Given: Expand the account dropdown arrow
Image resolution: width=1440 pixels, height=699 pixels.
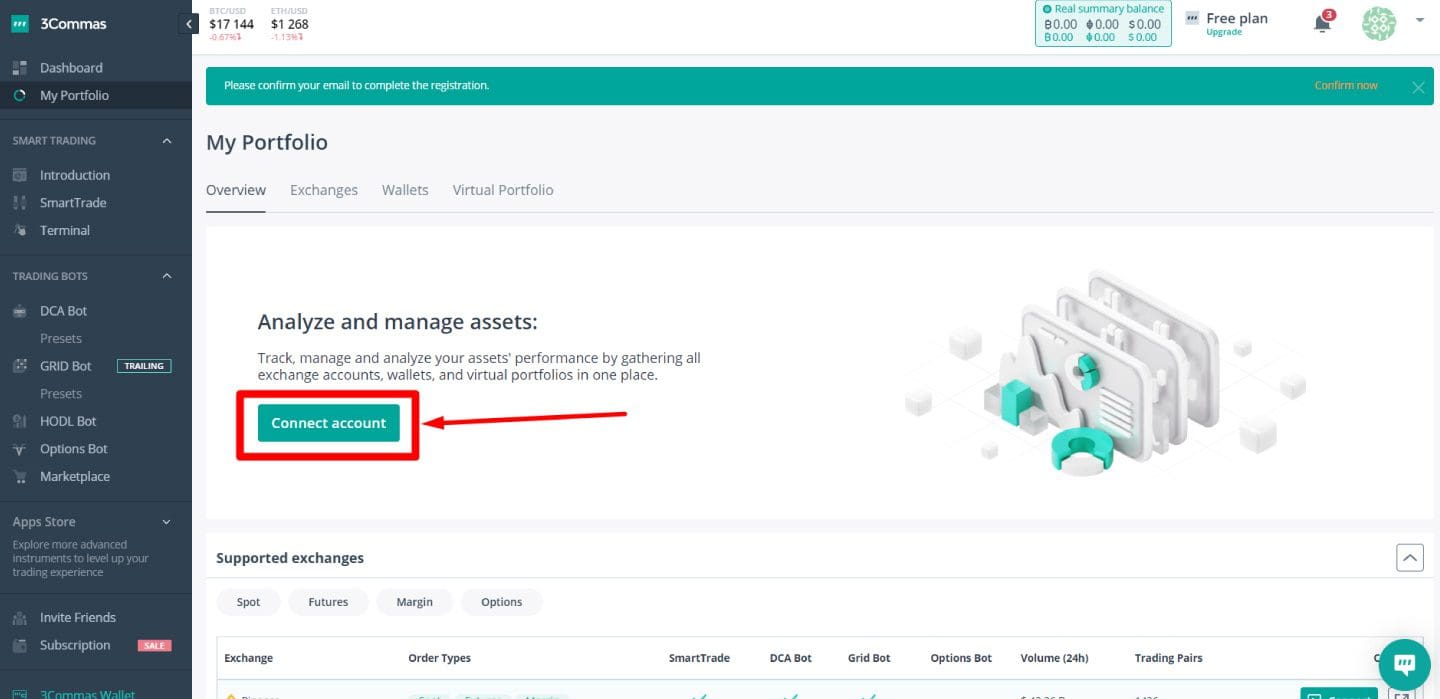Looking at the screenshot, I should click(x=1420, y=19).
